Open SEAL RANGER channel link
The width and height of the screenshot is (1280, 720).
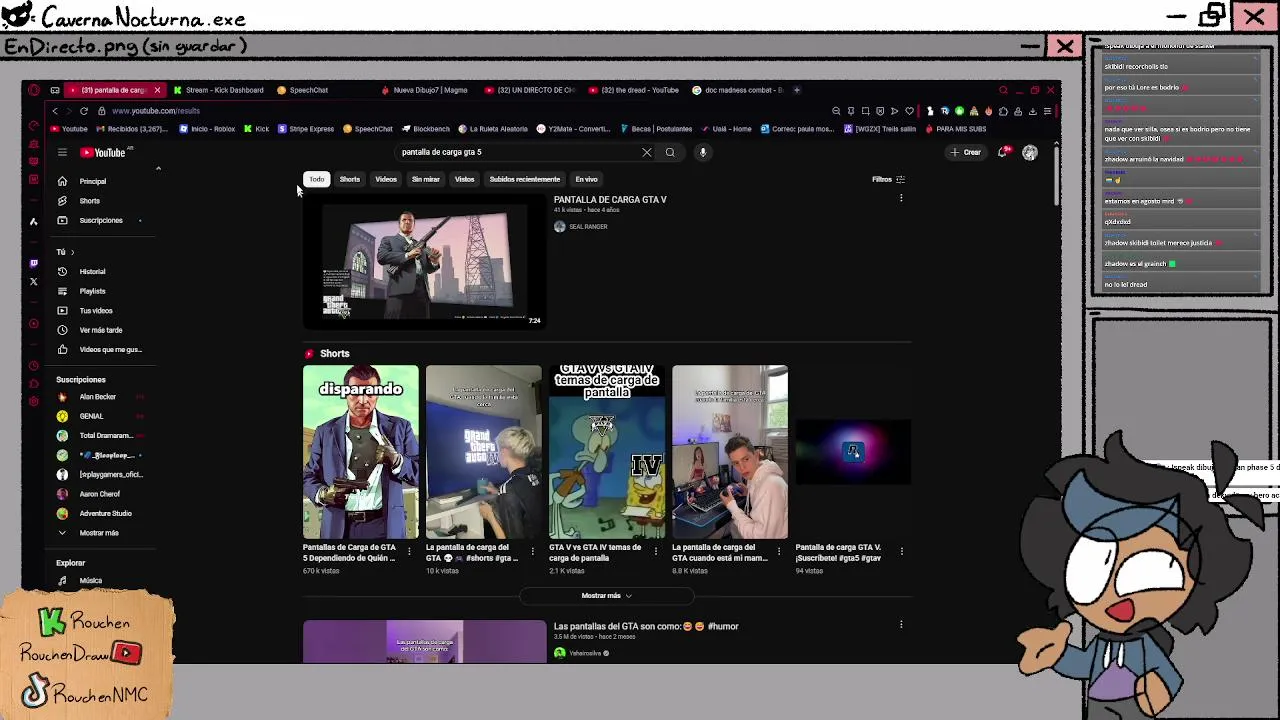click(x=587, y=227)
